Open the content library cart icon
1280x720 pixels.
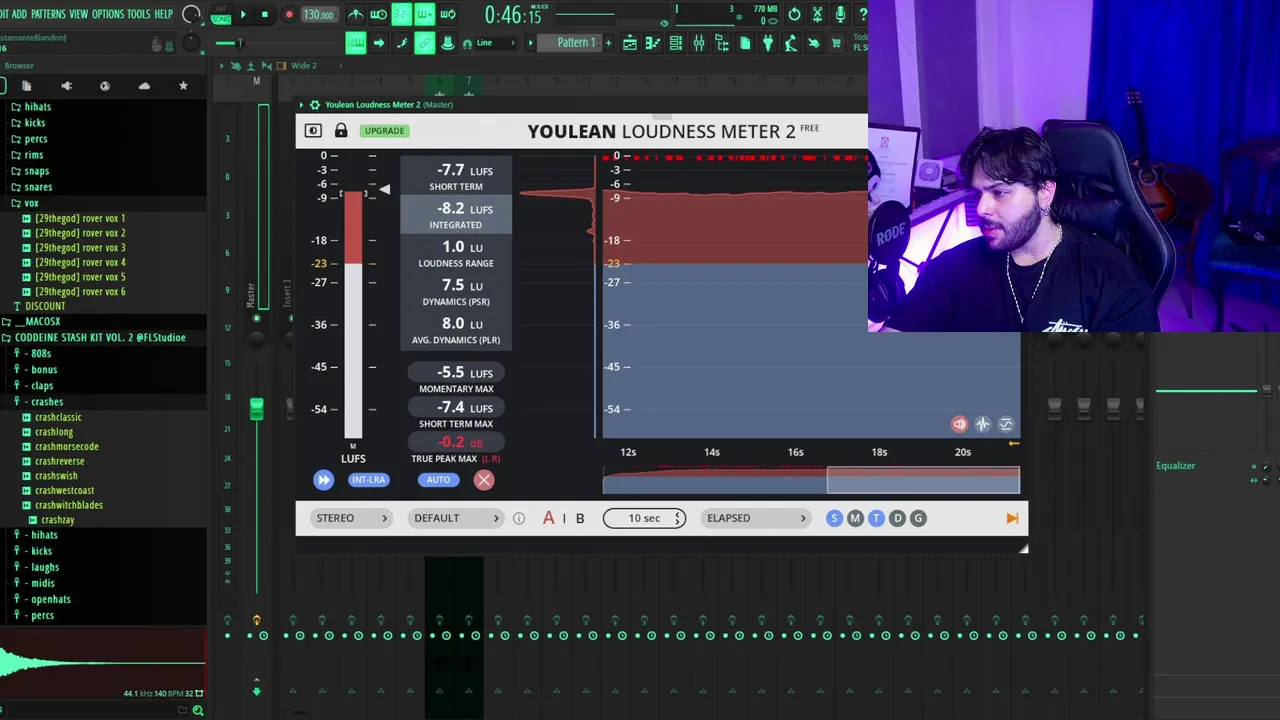point(836,42)
